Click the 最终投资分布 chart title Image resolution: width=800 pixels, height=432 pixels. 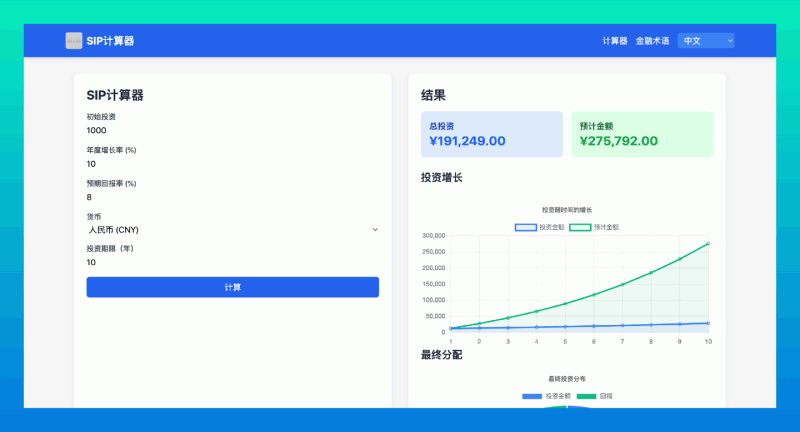pyautogui.click(x=567, y=379)
